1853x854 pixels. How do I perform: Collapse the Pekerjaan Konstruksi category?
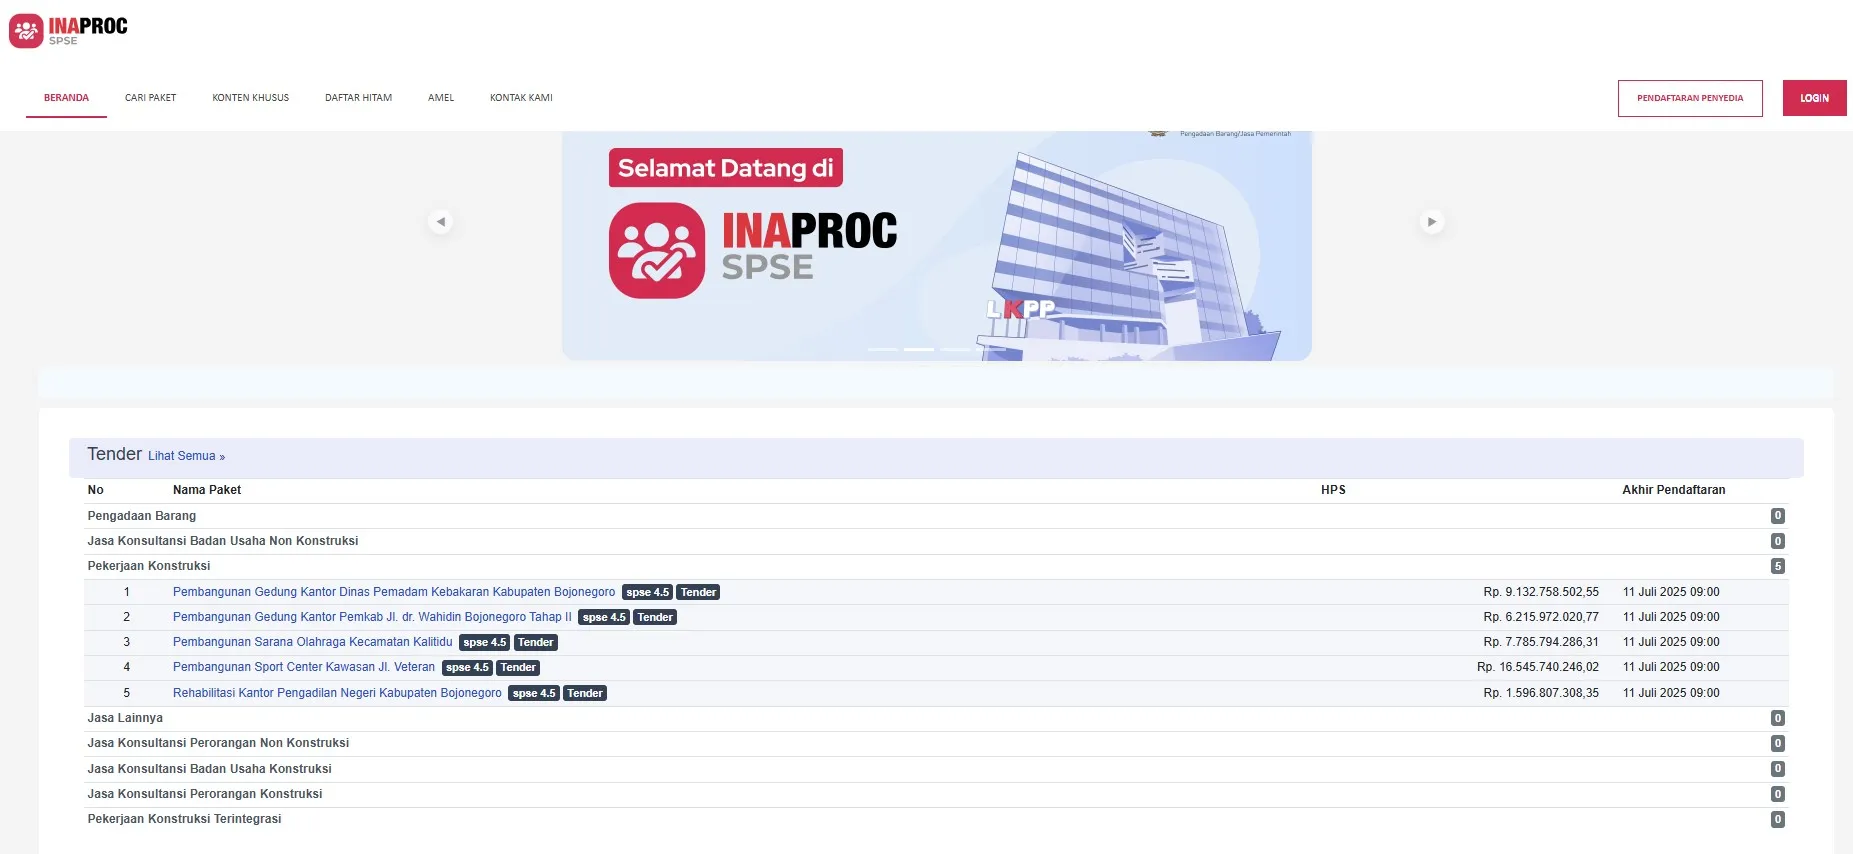point(149,566)
